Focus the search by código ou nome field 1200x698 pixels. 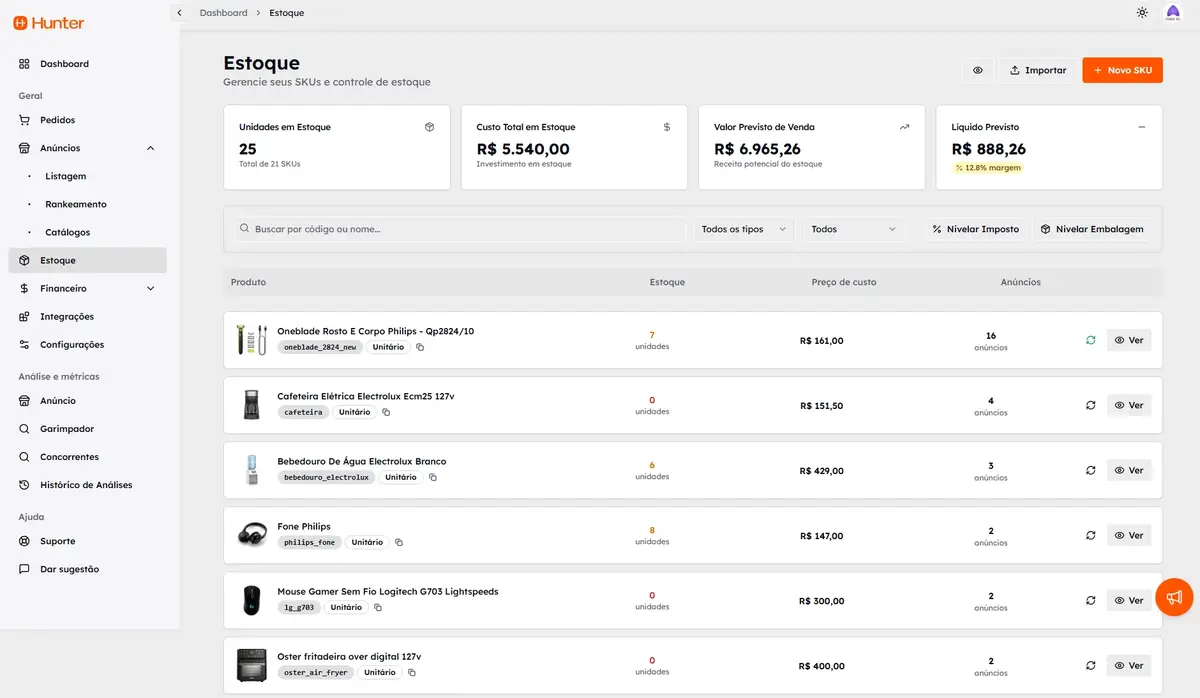tap(460, 229)
